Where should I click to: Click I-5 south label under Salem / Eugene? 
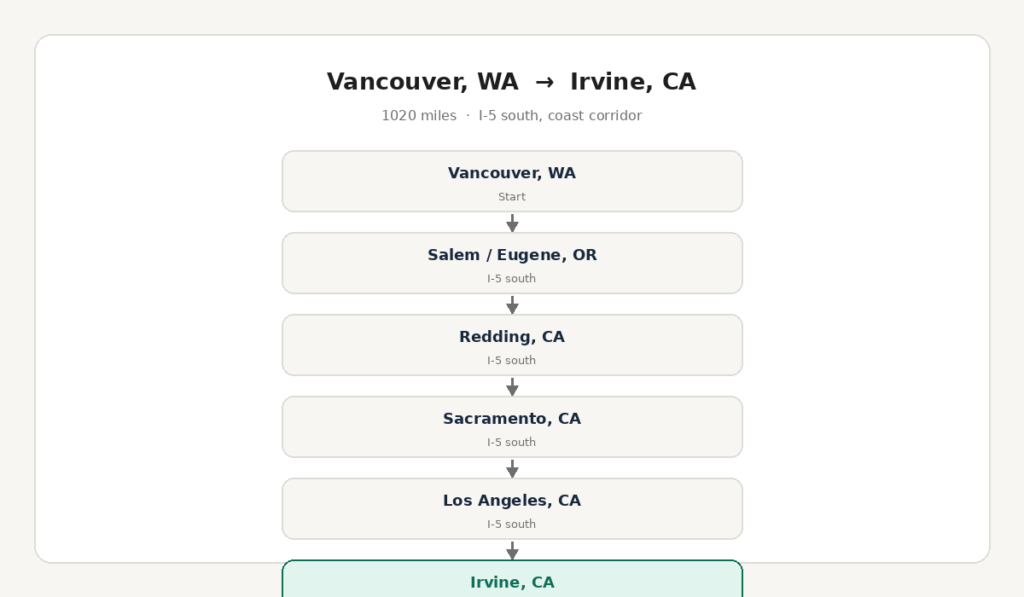click(x=511, y=278)
